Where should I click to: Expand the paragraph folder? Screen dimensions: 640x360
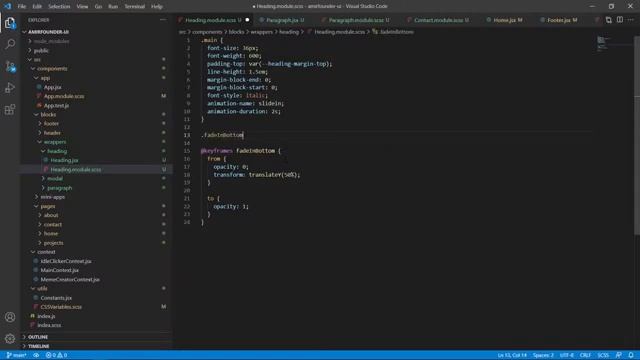(x=59, y=188)
